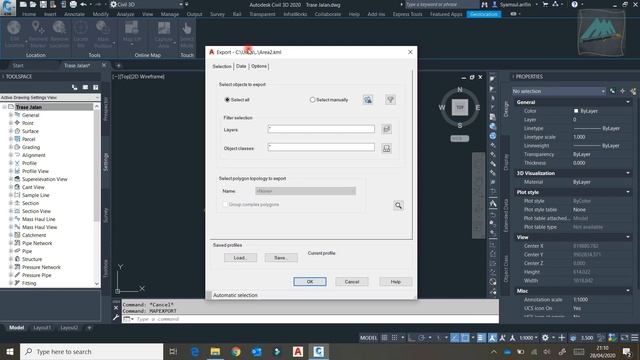Open Google Chrome from taskbar

tap(236, 351)
